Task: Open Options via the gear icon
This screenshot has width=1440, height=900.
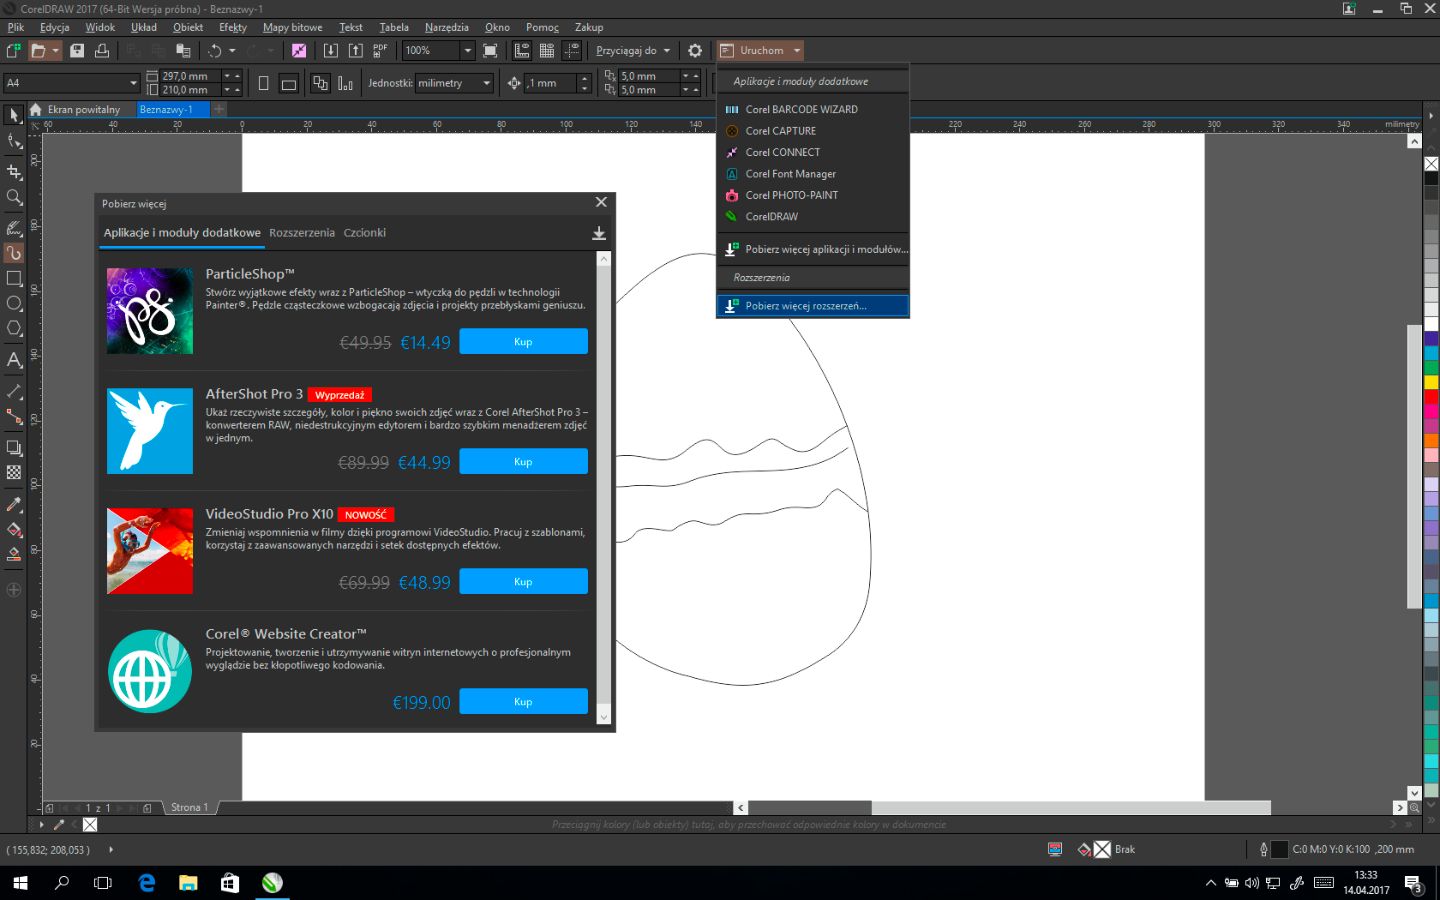Action: (695, 50)
